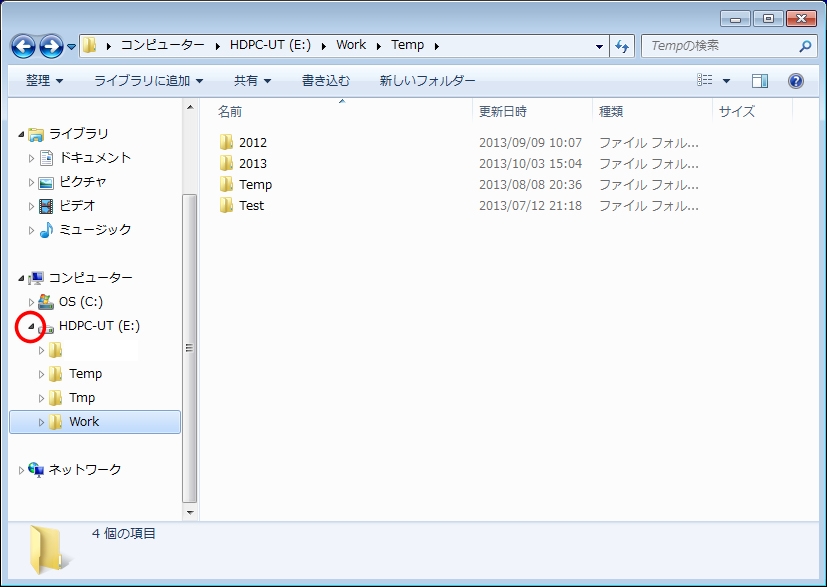The height and width of the screenshot is (587, 827).
Task: Open the arrow after Temp in breadcrumb
Action: 437,46
